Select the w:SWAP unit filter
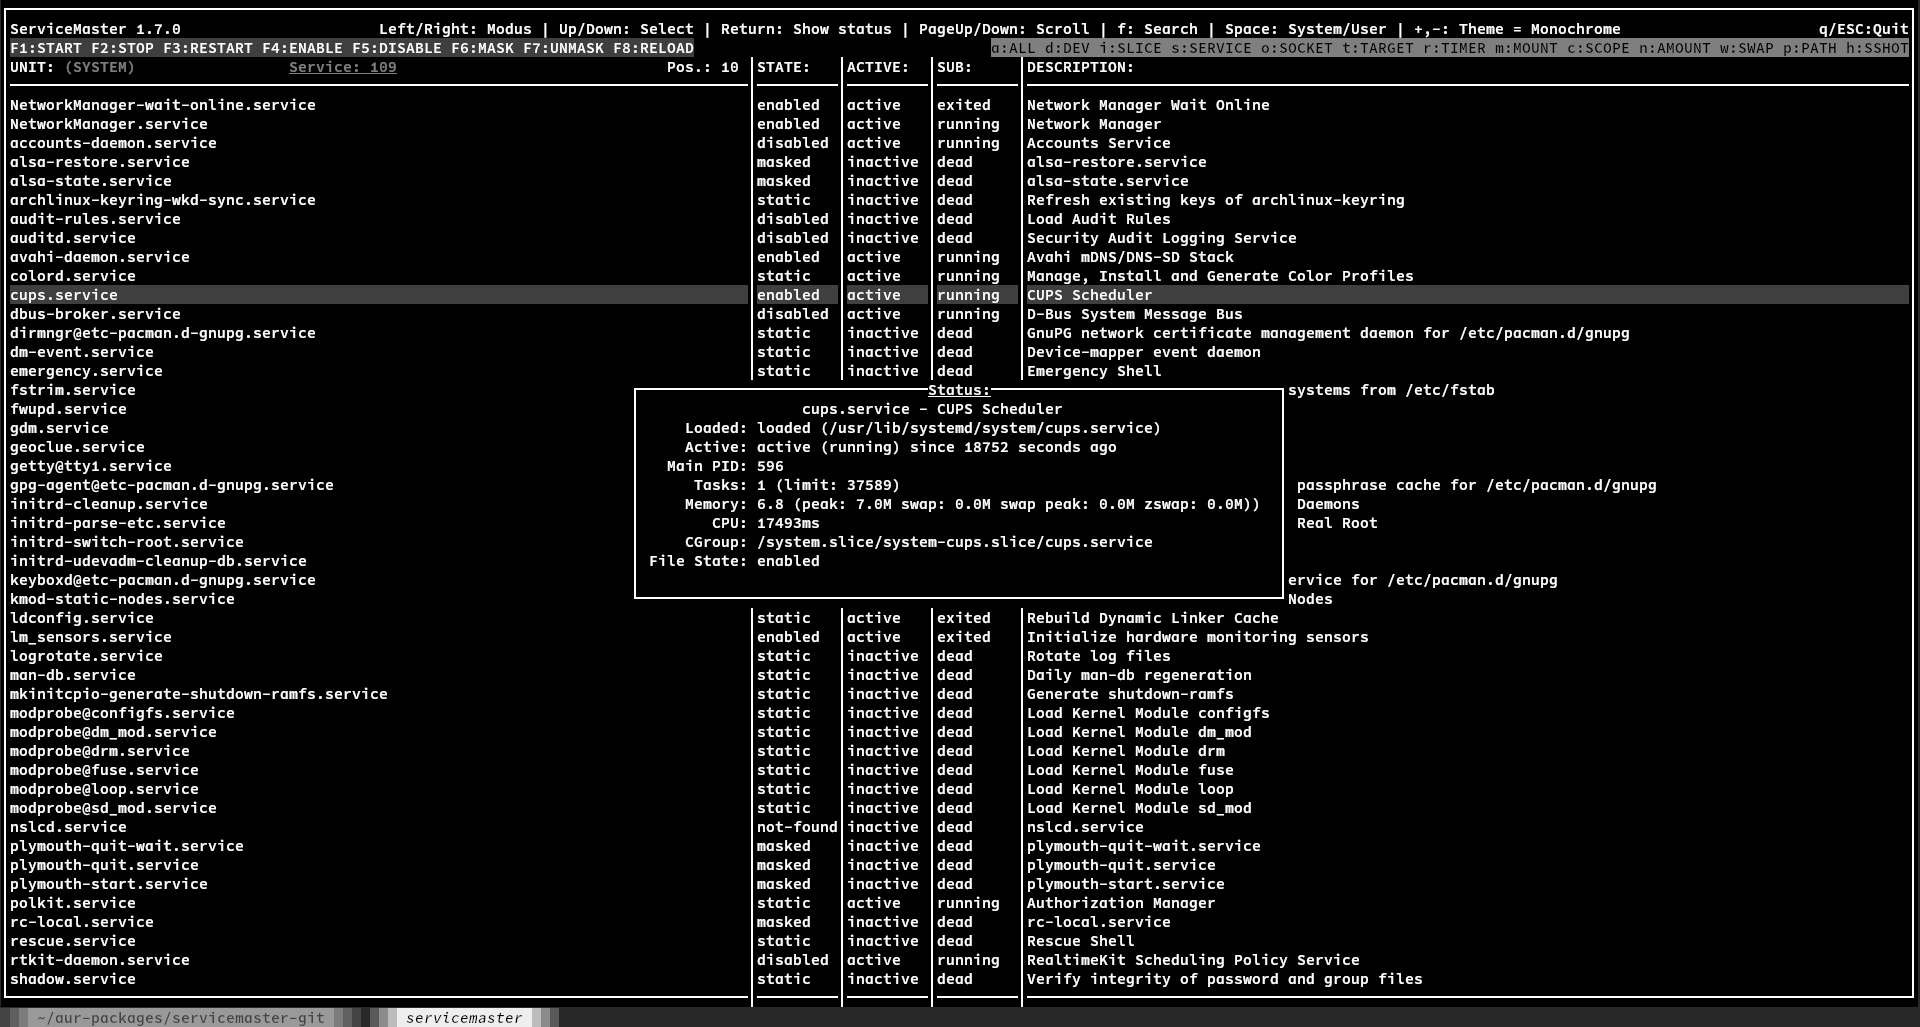Screen dimensions: 1920x1027 [1747, 48]
